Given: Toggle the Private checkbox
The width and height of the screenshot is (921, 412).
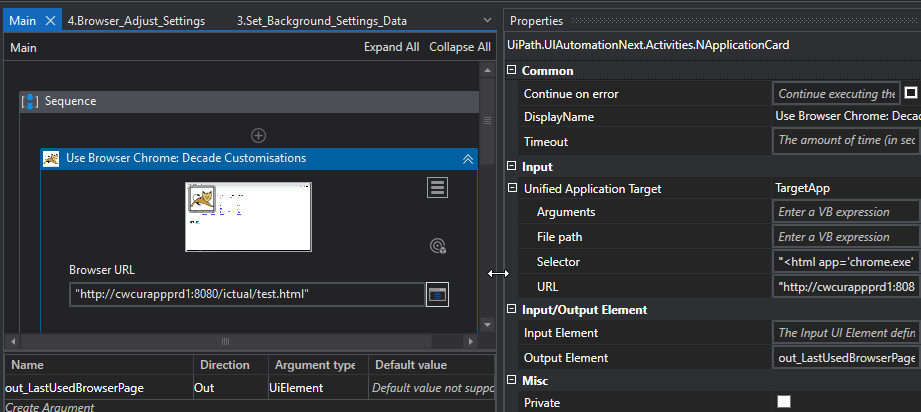Looking at the screenshot, I should pos(784,402).
